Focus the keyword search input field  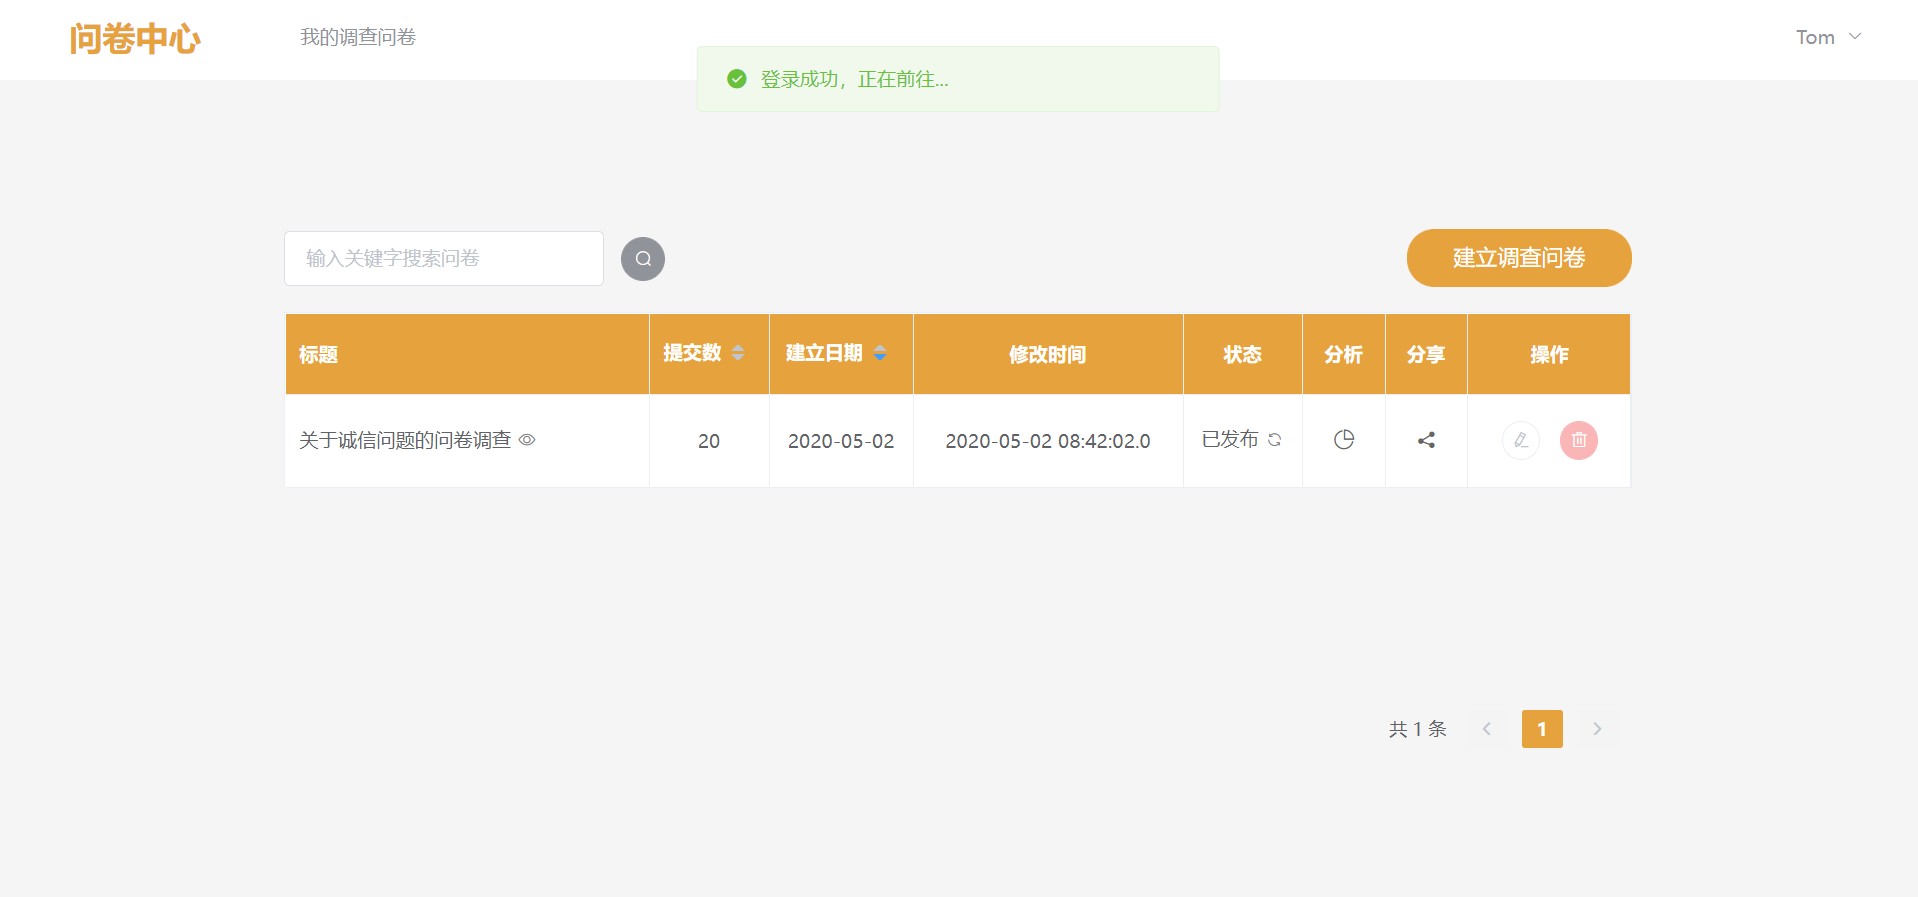tap(444, 258)
